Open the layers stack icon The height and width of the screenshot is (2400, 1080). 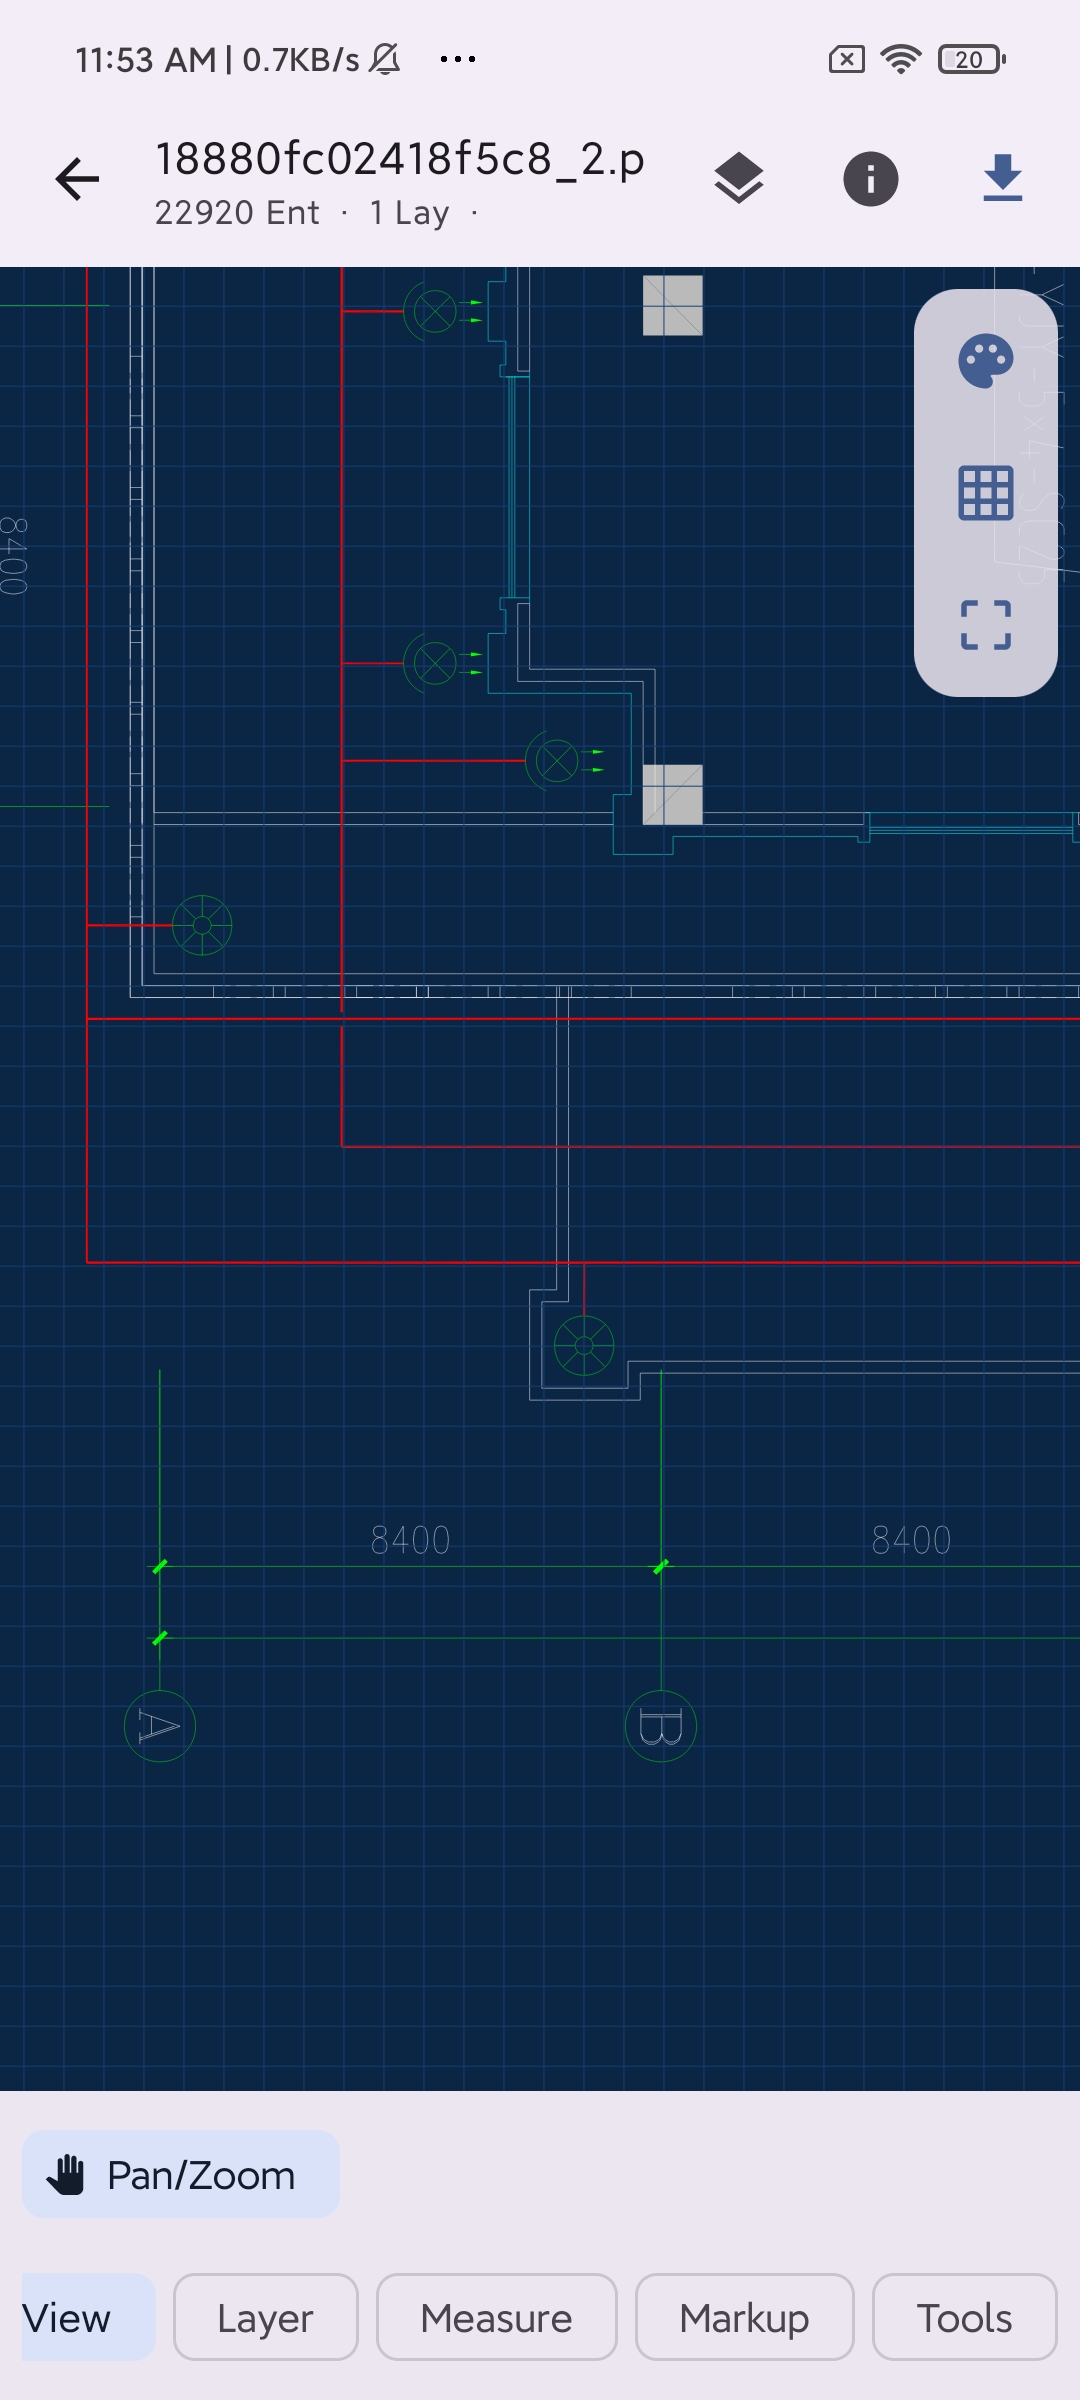(739, 180)
